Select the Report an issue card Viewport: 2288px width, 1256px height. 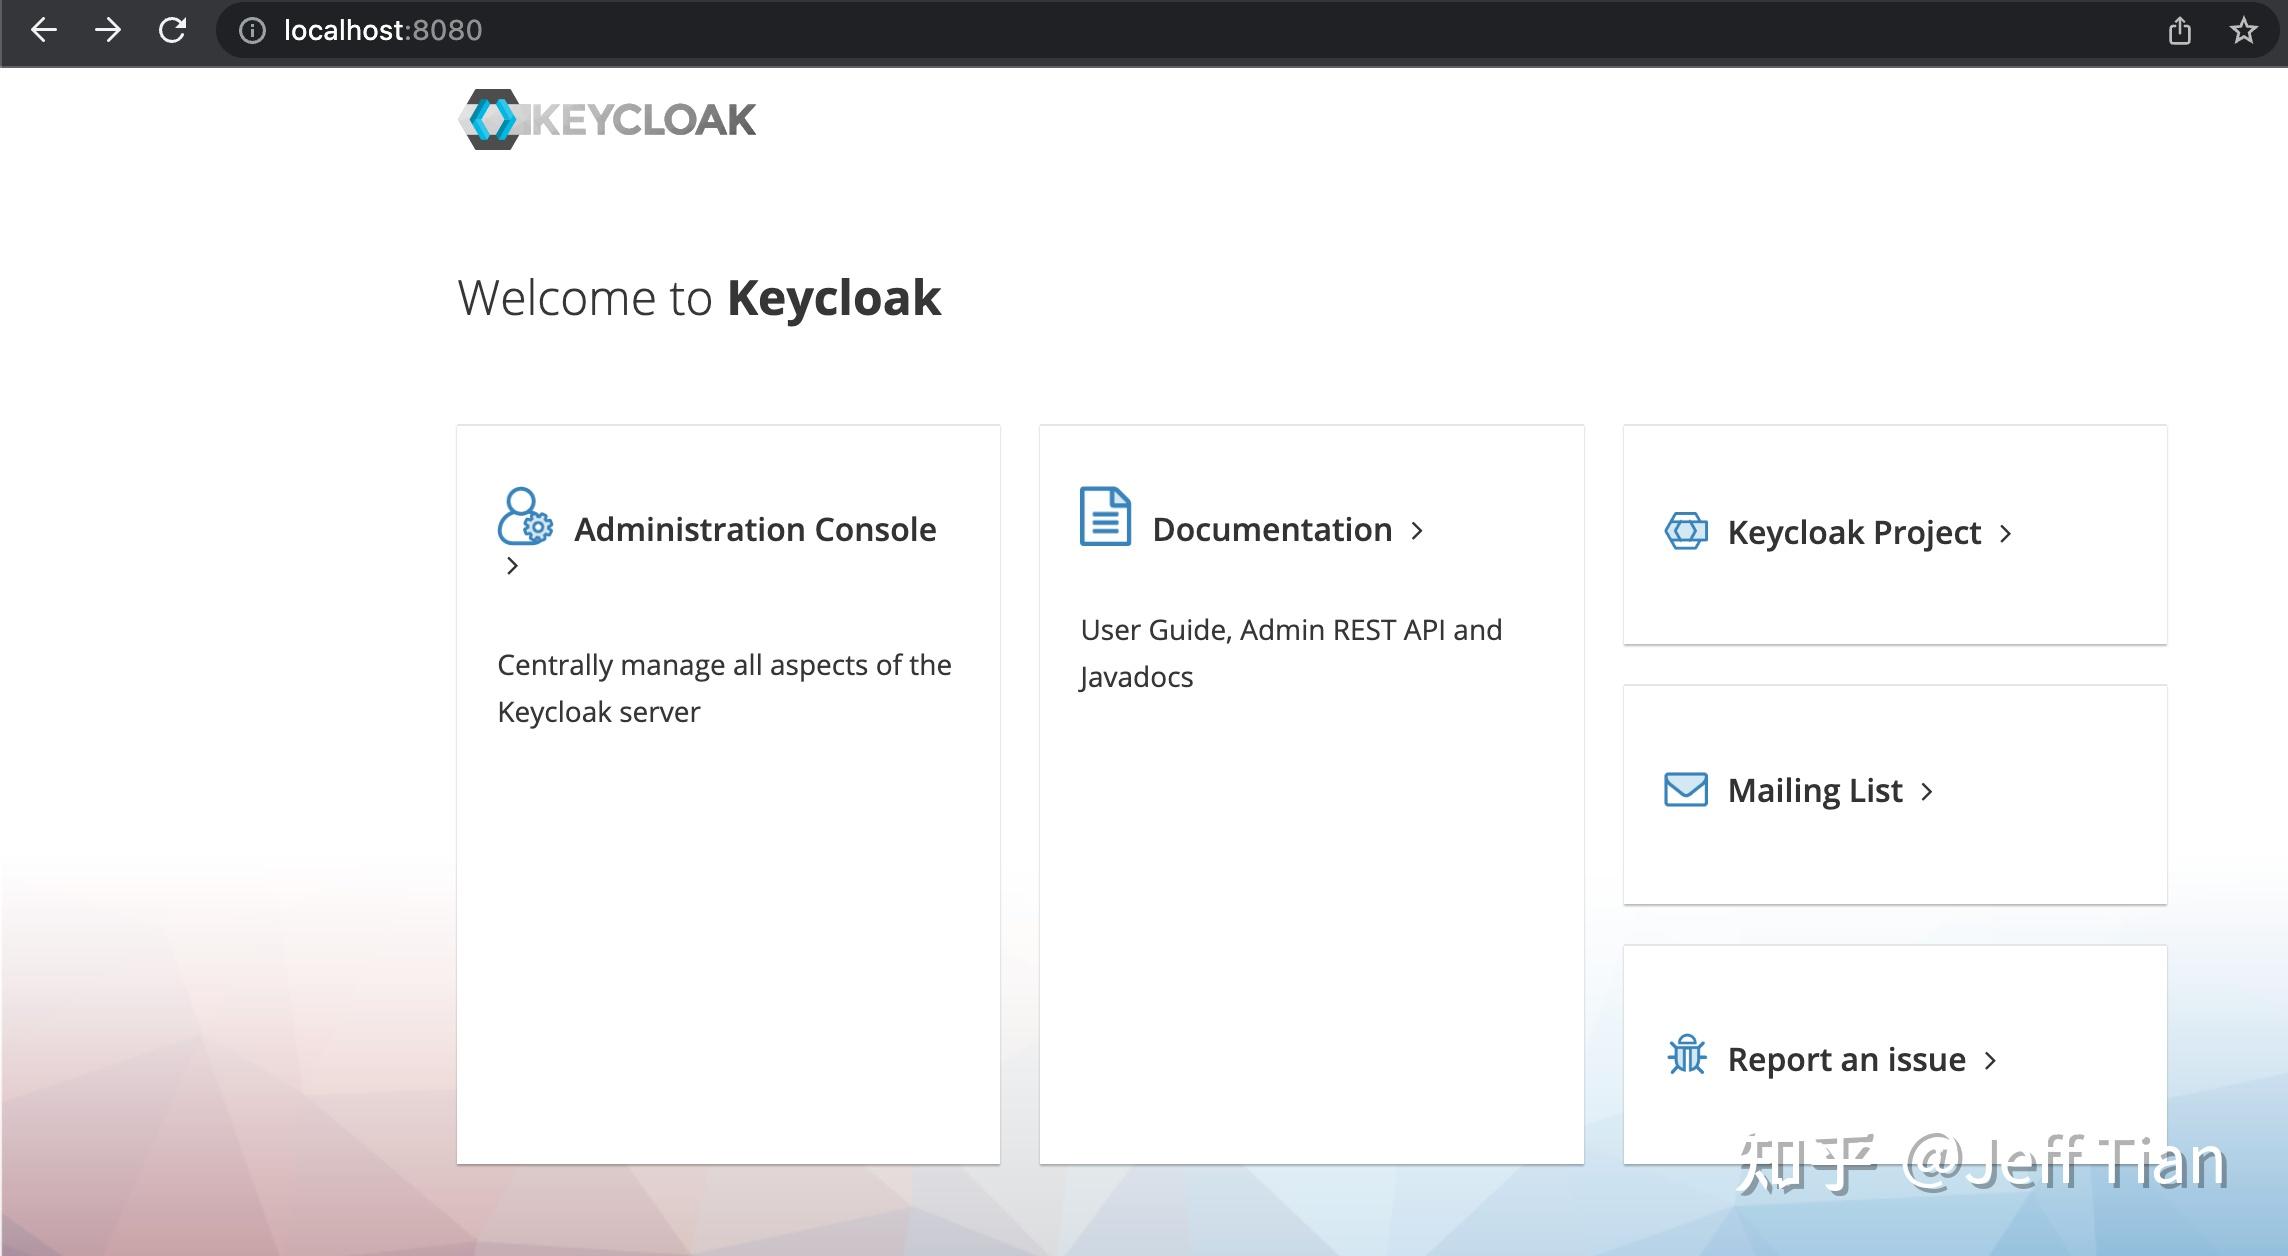pyautogui.click(x=1846, y=1058)
